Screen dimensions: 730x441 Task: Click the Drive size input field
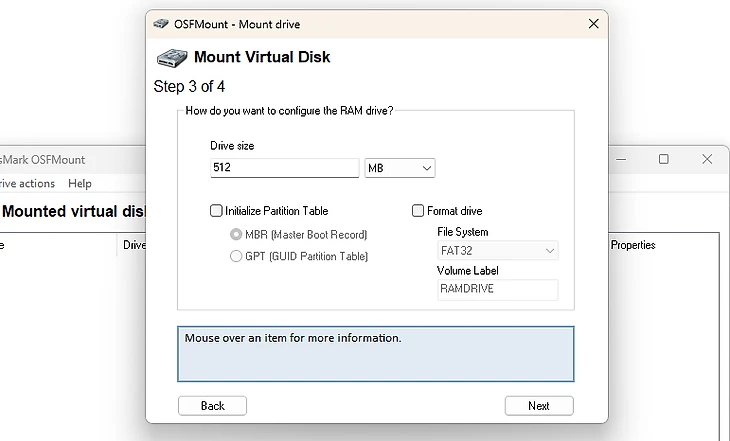284,168
